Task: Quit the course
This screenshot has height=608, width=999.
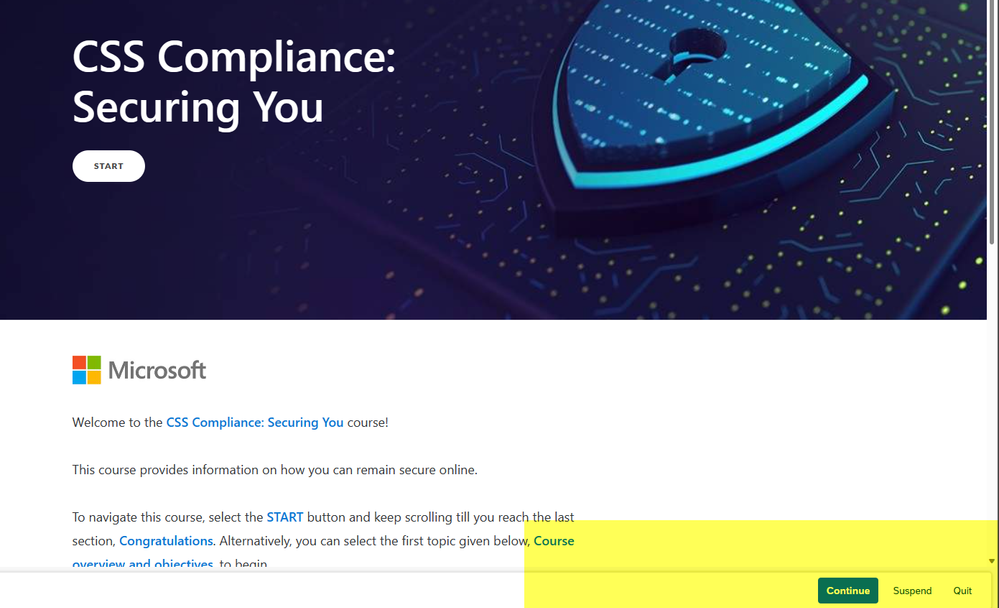Action: pos(962,591)
